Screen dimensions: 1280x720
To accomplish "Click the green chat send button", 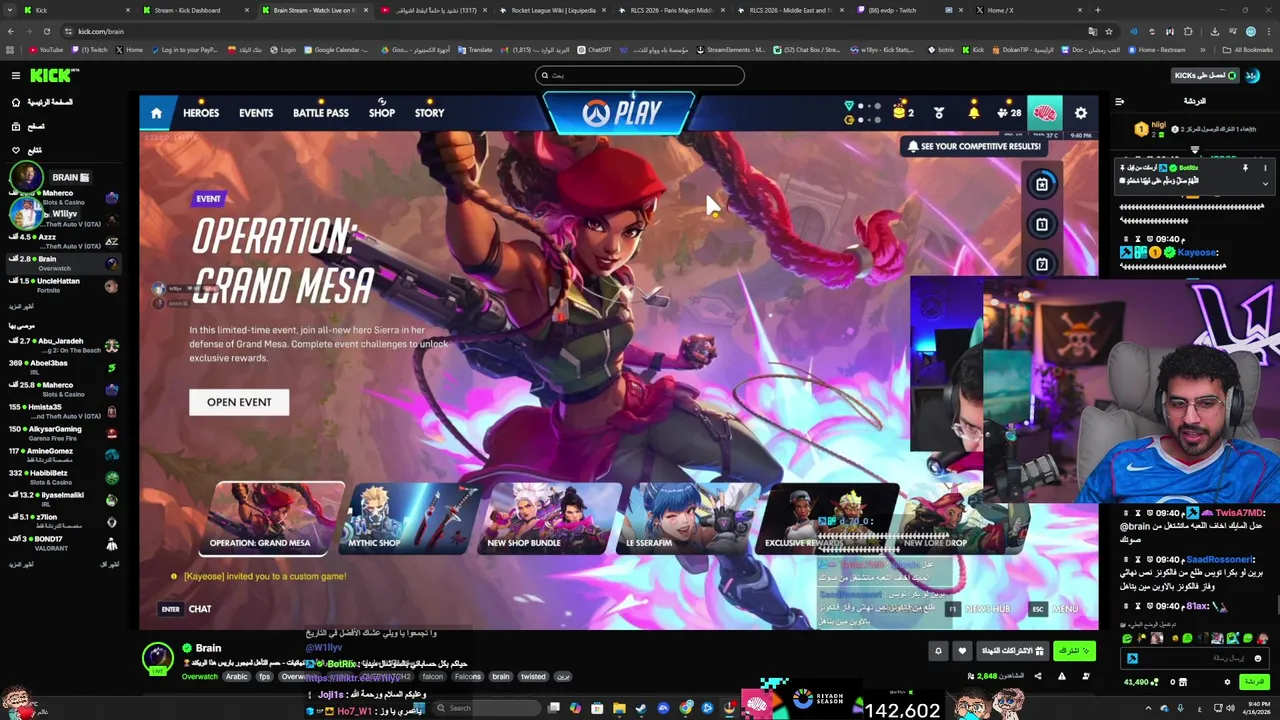I will click(x=1253, y=682).
